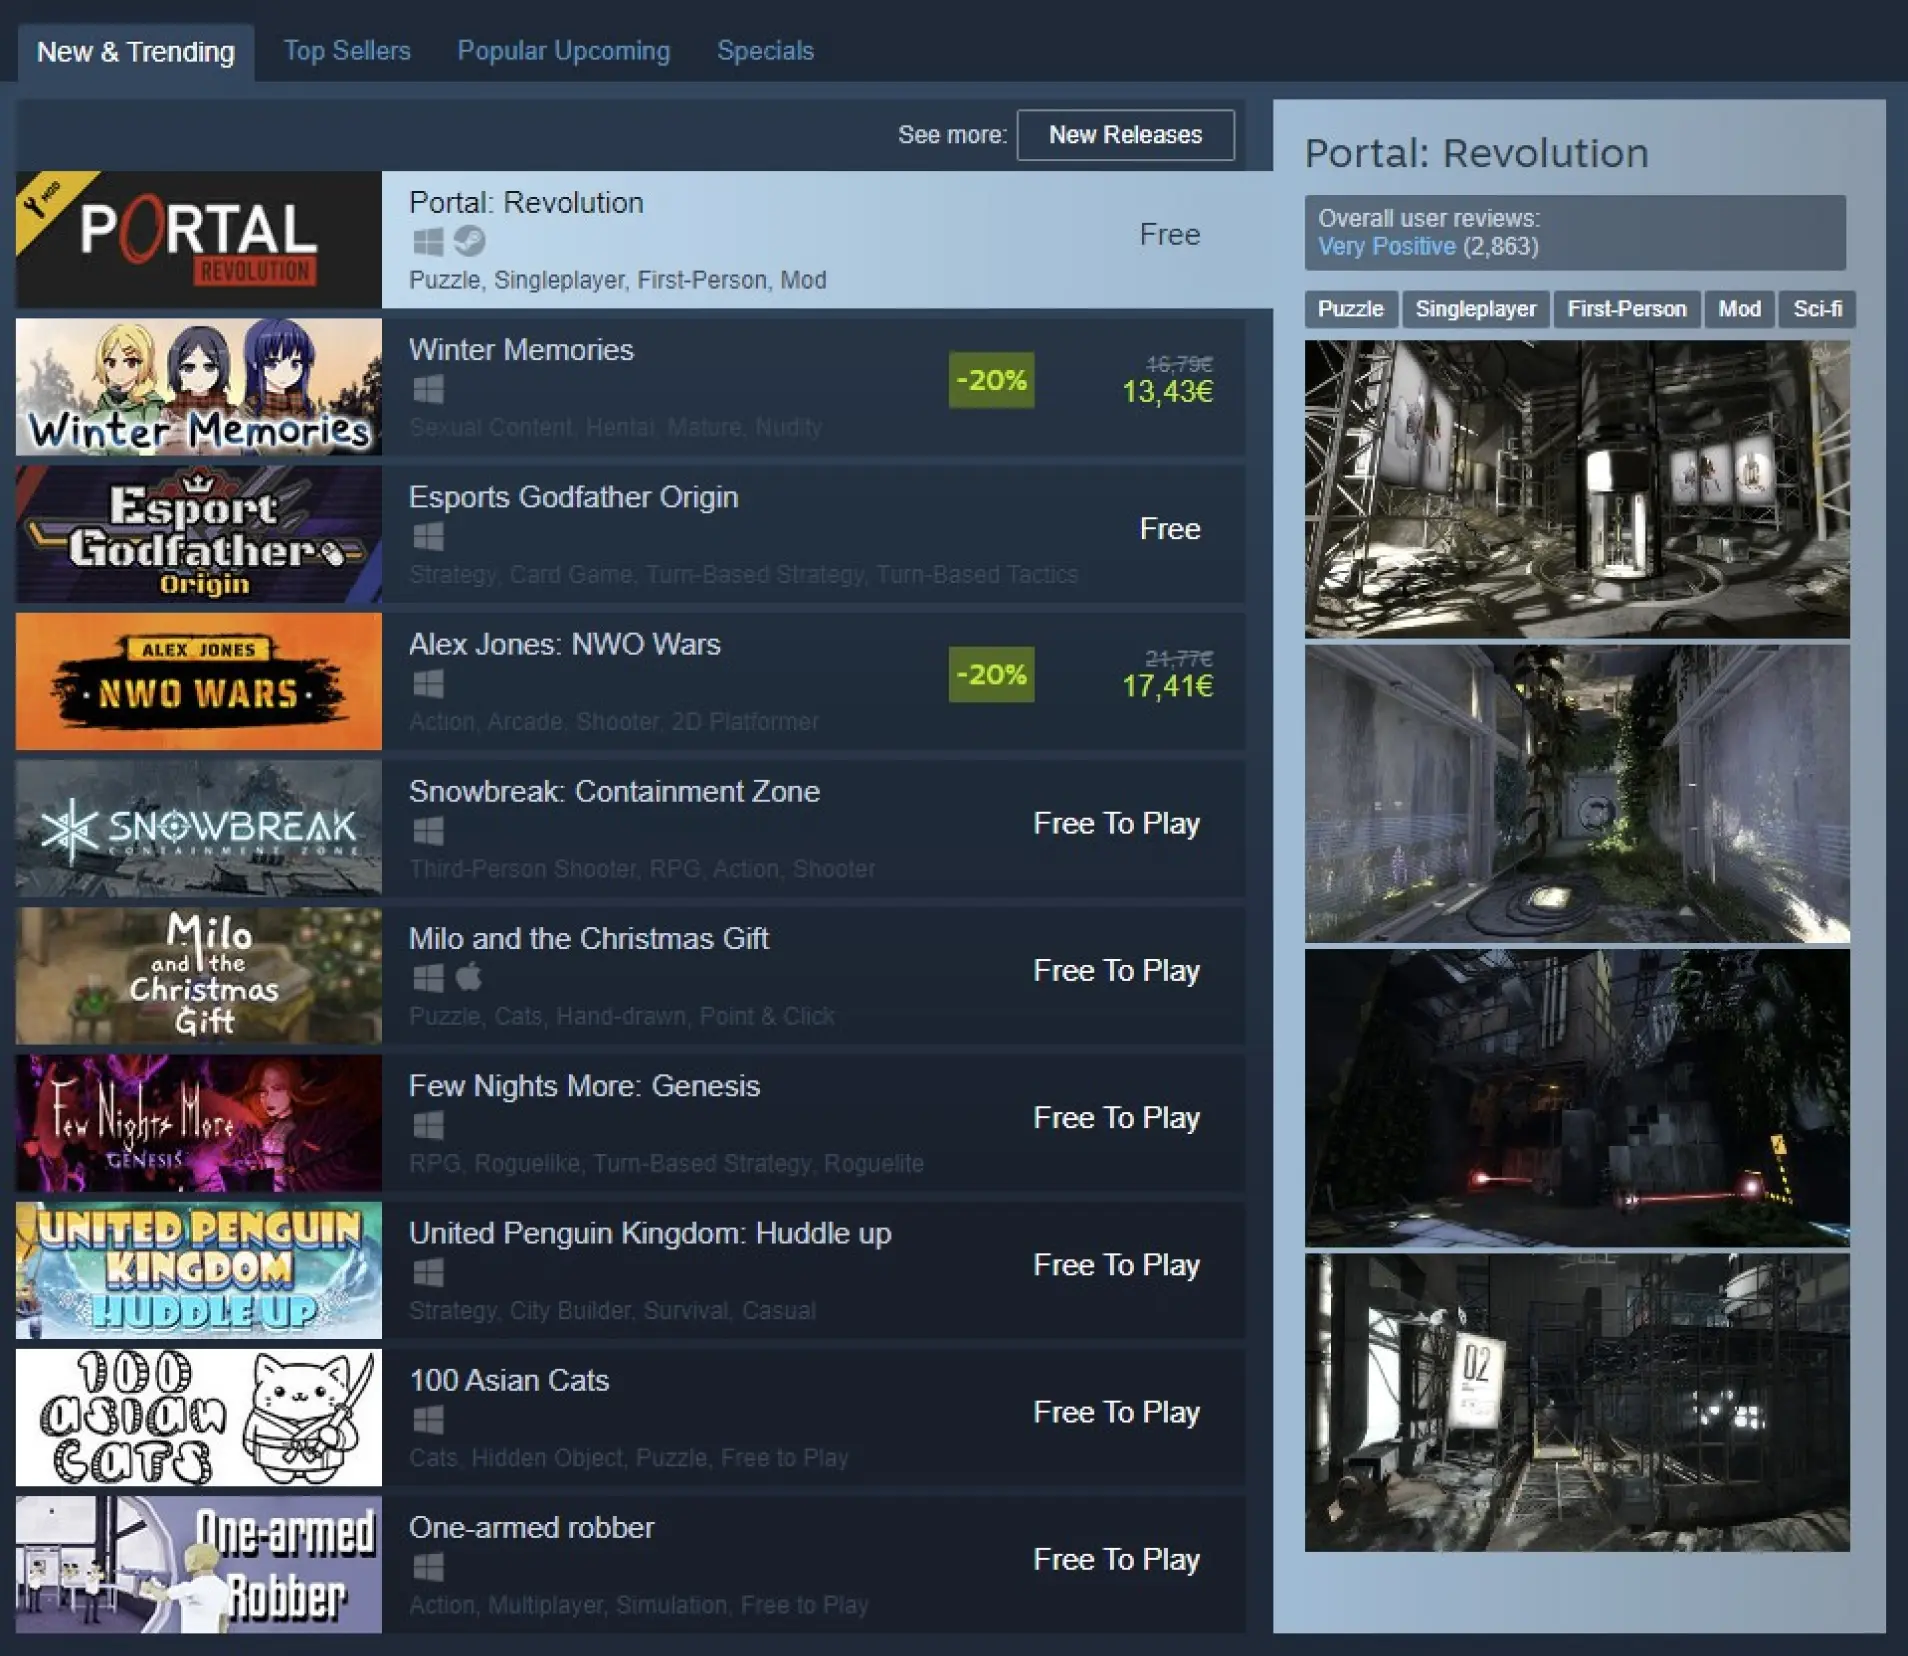Click the Windows icon under Portal: Revolution
Screen dimensions: 1908x1656
click(x=428, y=241)
